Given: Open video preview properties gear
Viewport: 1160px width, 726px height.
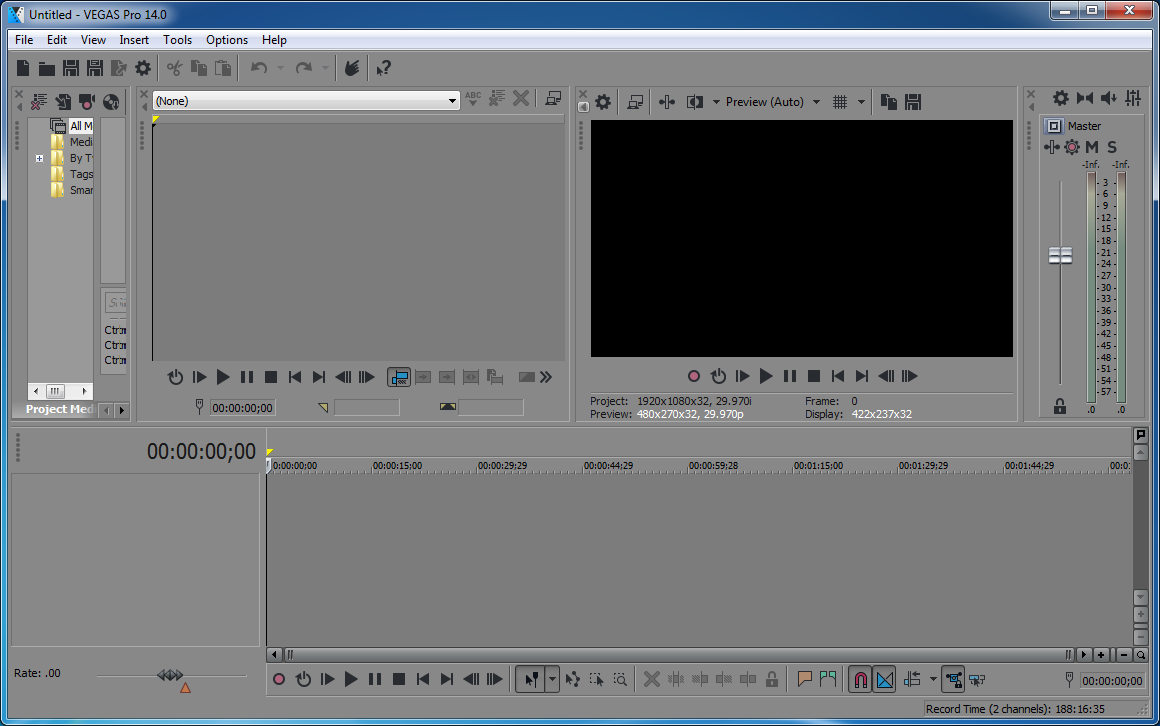Looking at the screenshot, I should coord(603,102).
